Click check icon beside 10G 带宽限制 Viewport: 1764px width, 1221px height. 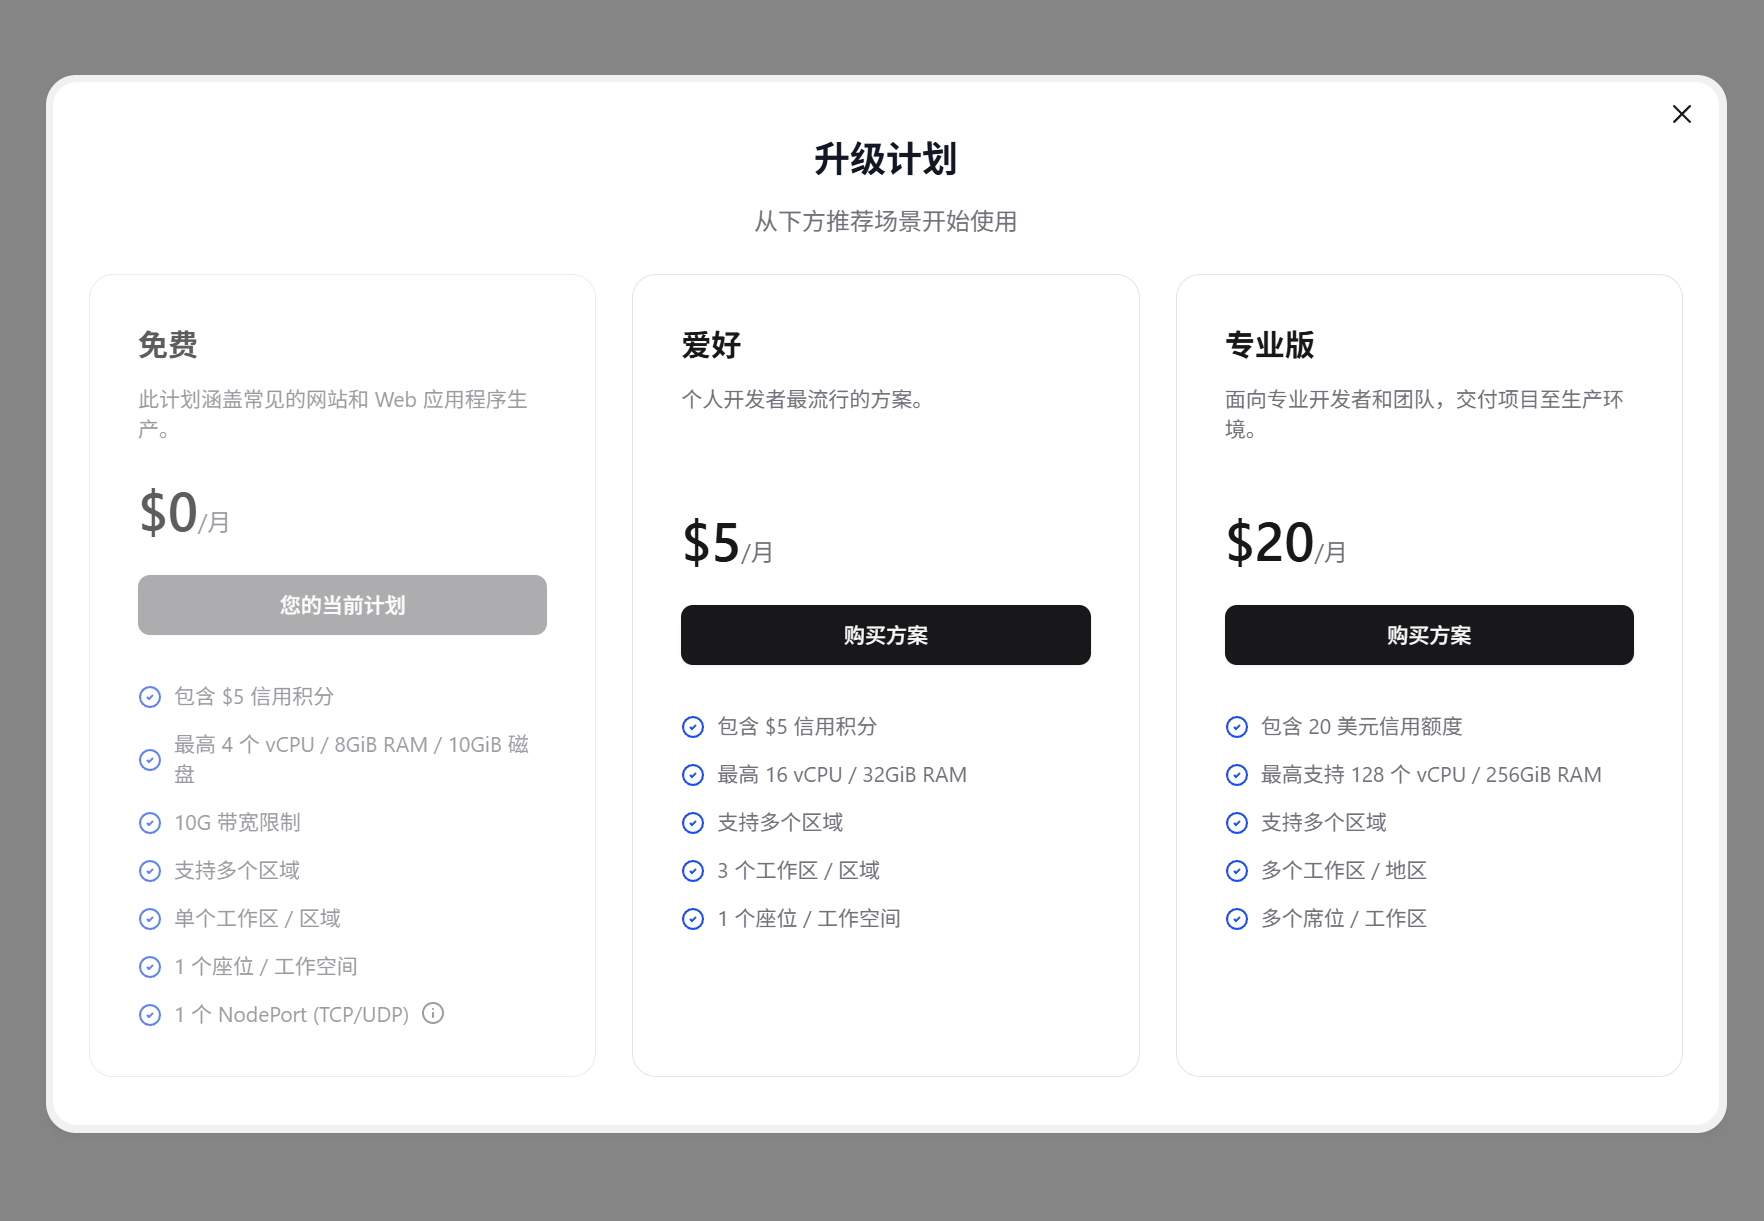coord(150,823)
